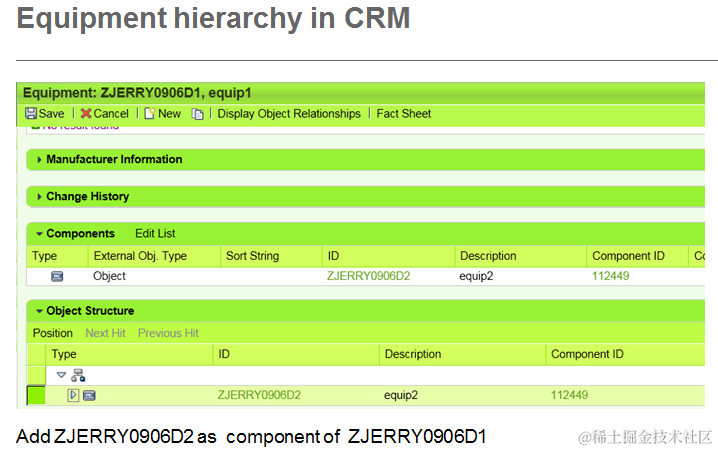Expand the Manufacturer Information section
This screenshot has width=718, height=451.
pyautogui.click(x=39, y=159)
